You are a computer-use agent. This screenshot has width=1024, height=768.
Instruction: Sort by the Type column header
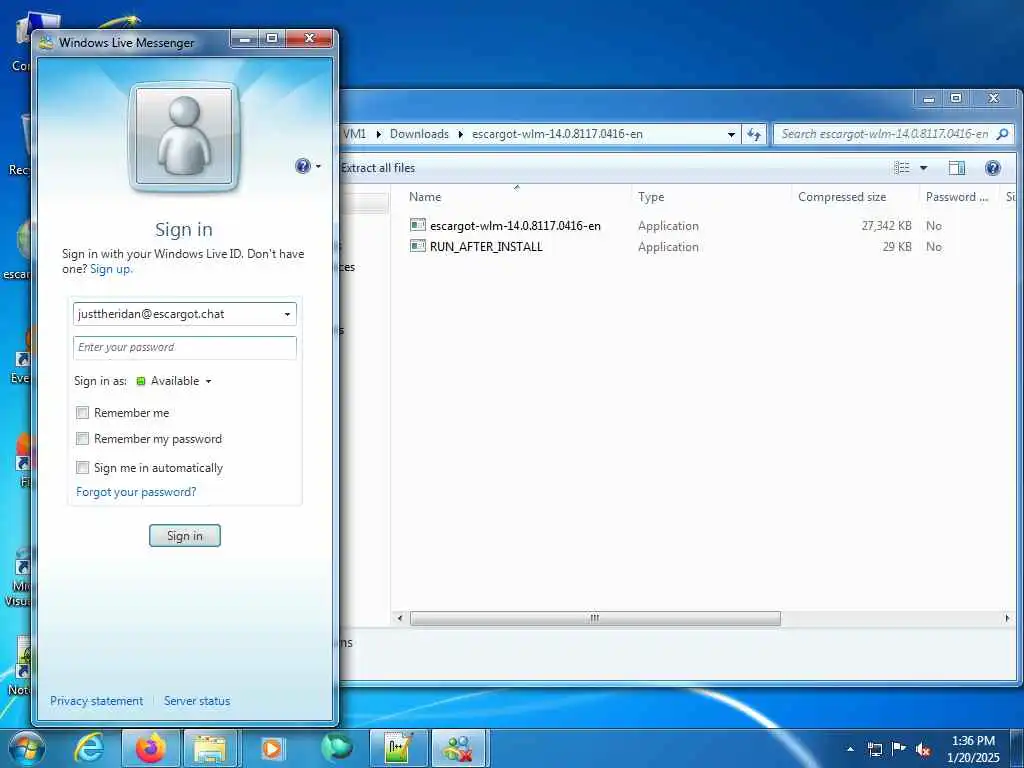point(651,197)
